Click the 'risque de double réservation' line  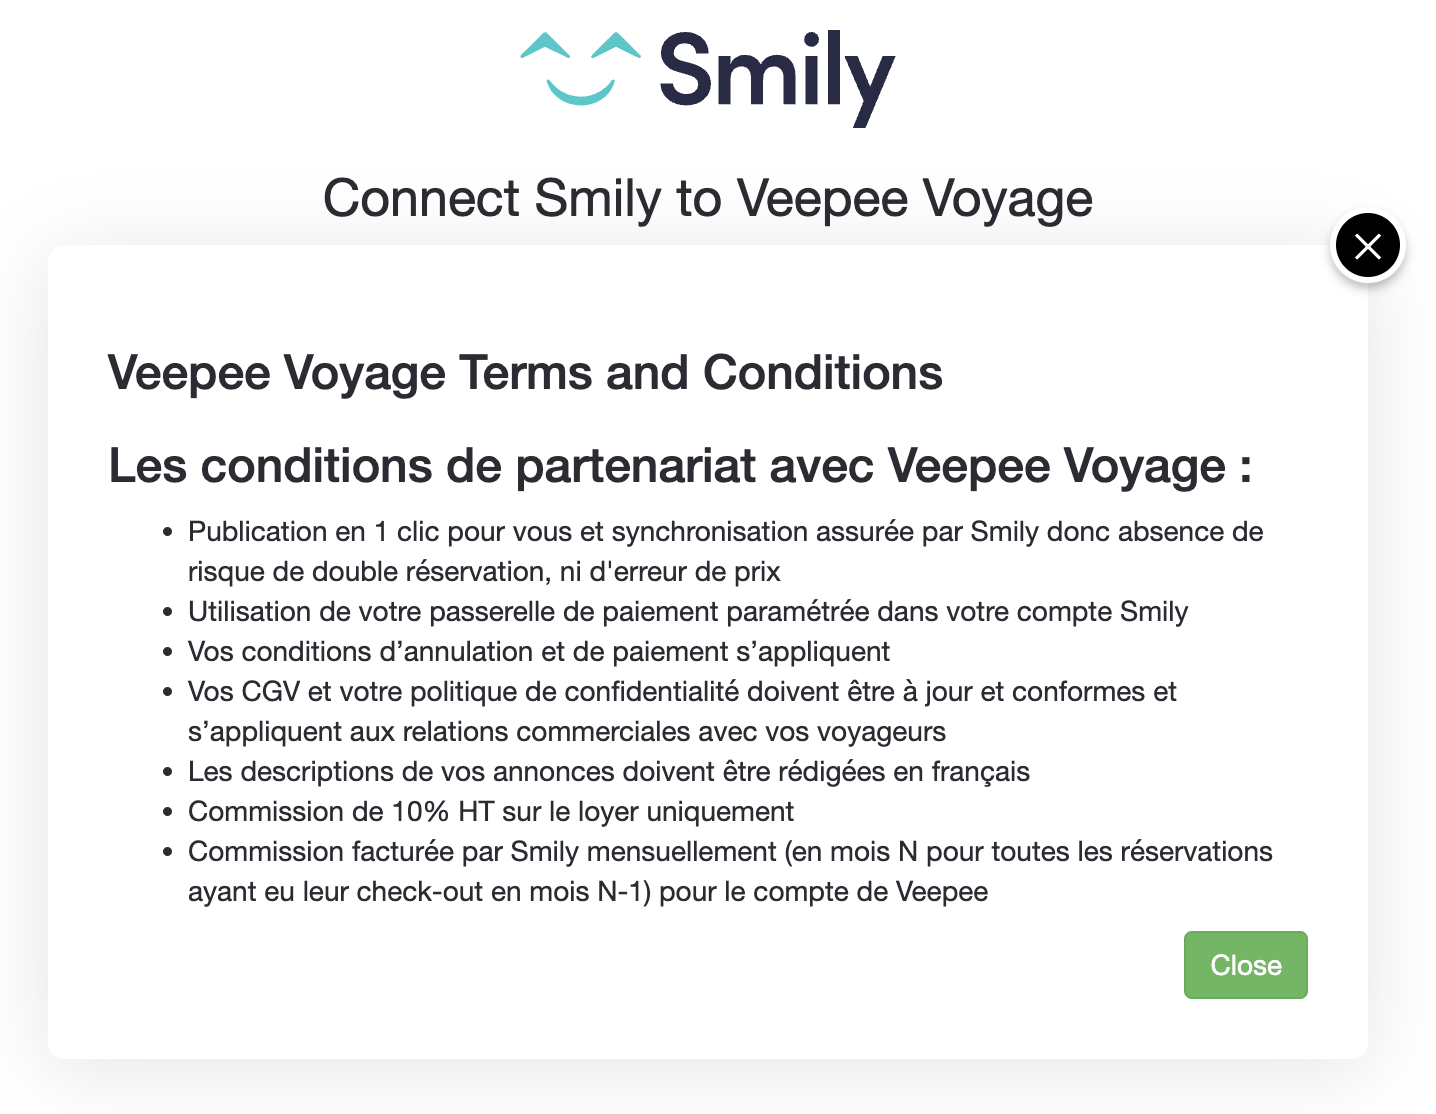(x=484, y=571)
